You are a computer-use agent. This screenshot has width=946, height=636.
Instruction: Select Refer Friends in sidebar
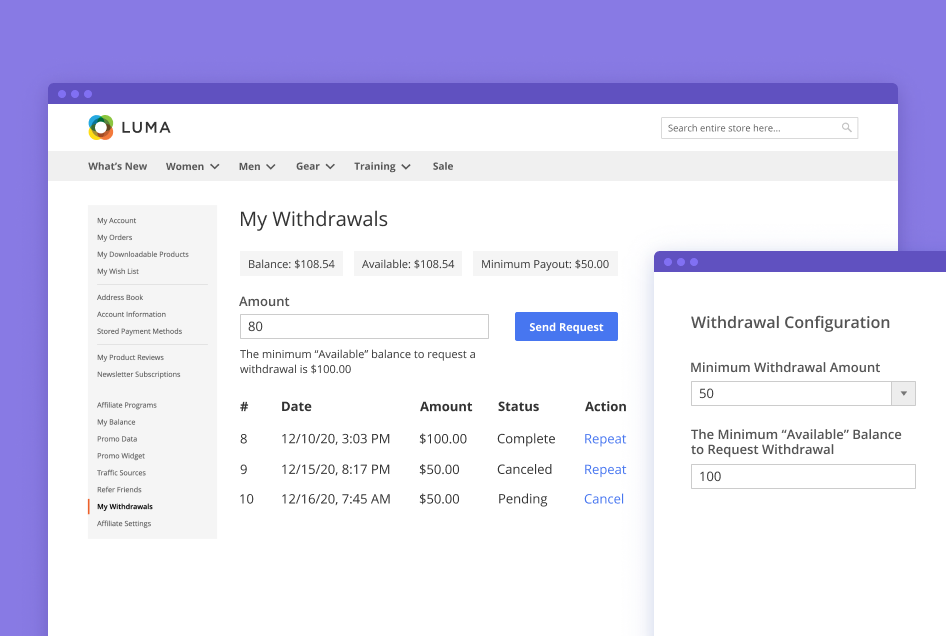click(x=119, y=490)
